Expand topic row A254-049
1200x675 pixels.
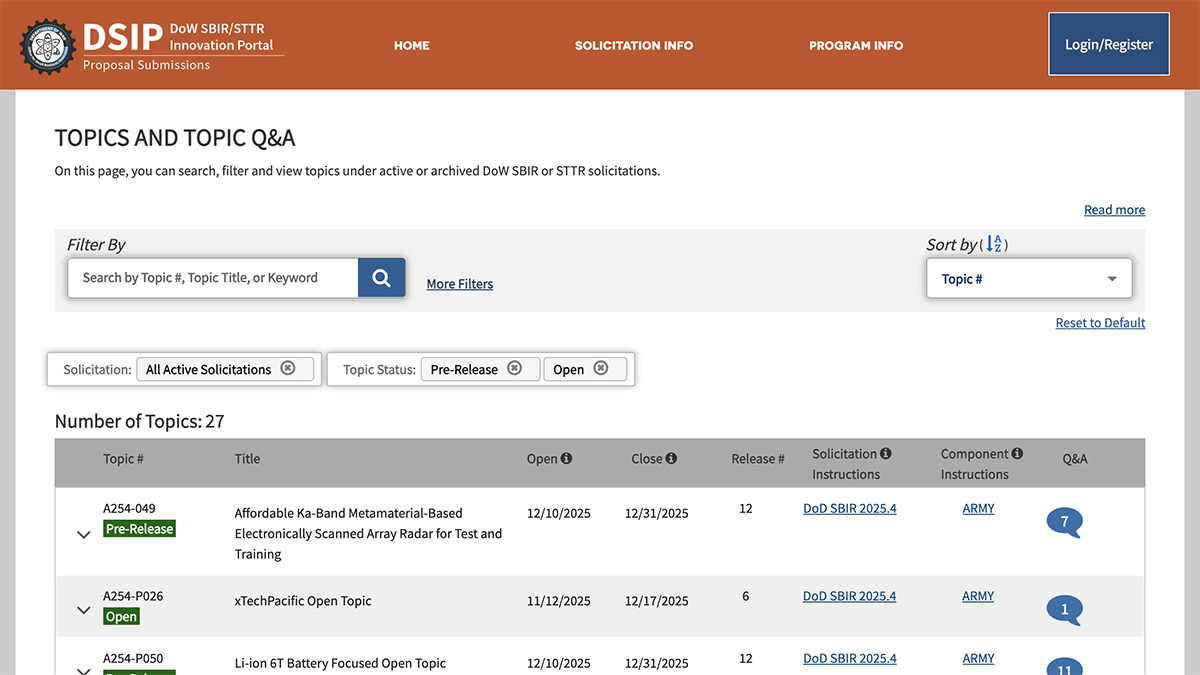84,535
